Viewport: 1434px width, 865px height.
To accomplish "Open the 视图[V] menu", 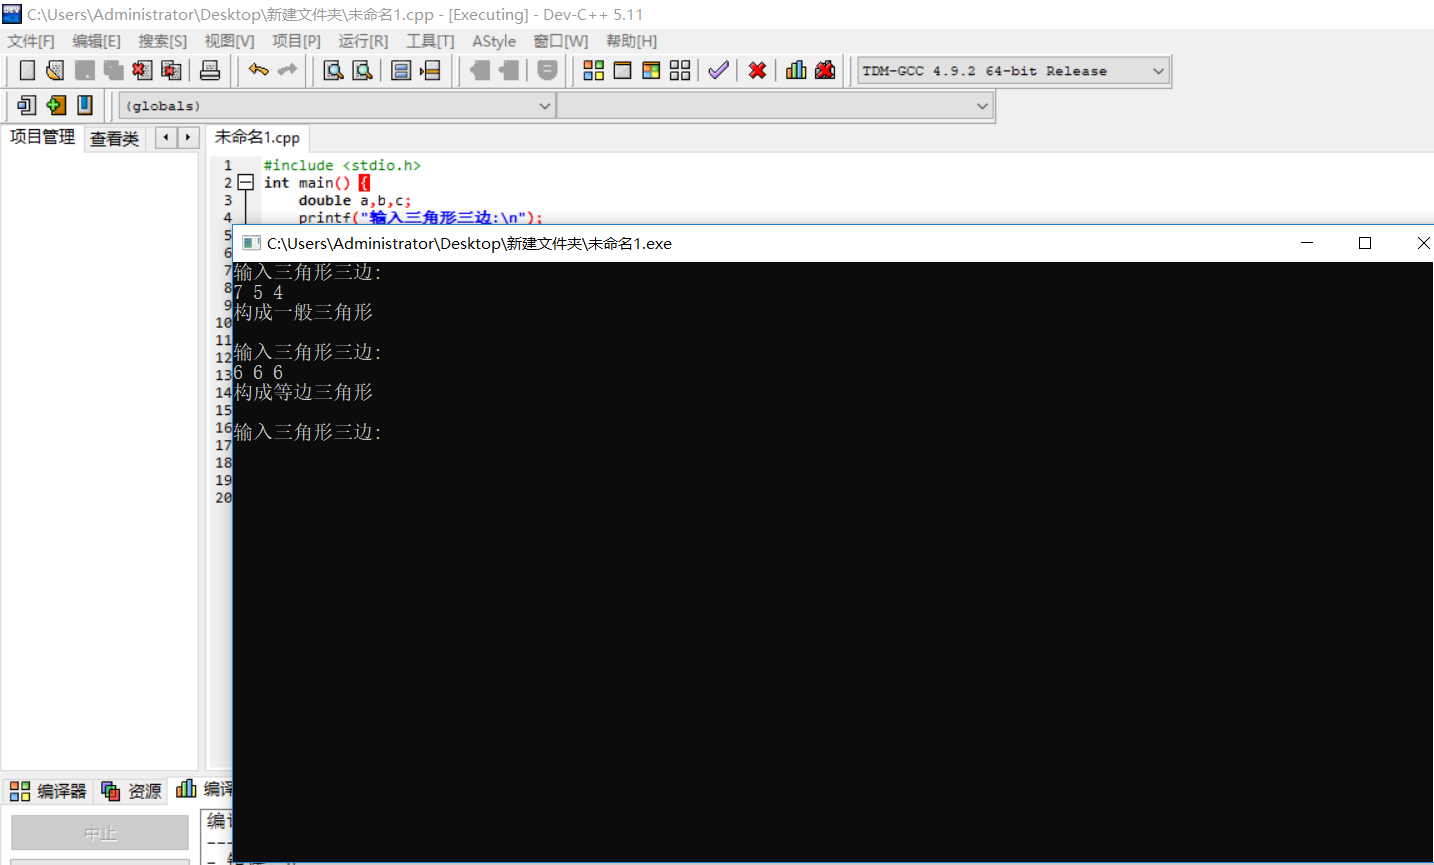I will [229, 41].
